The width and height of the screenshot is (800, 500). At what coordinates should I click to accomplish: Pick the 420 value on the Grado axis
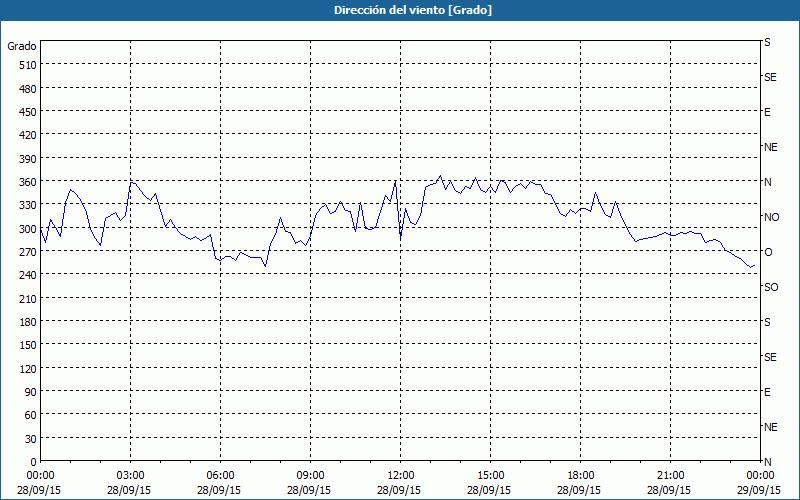[28, 135]
